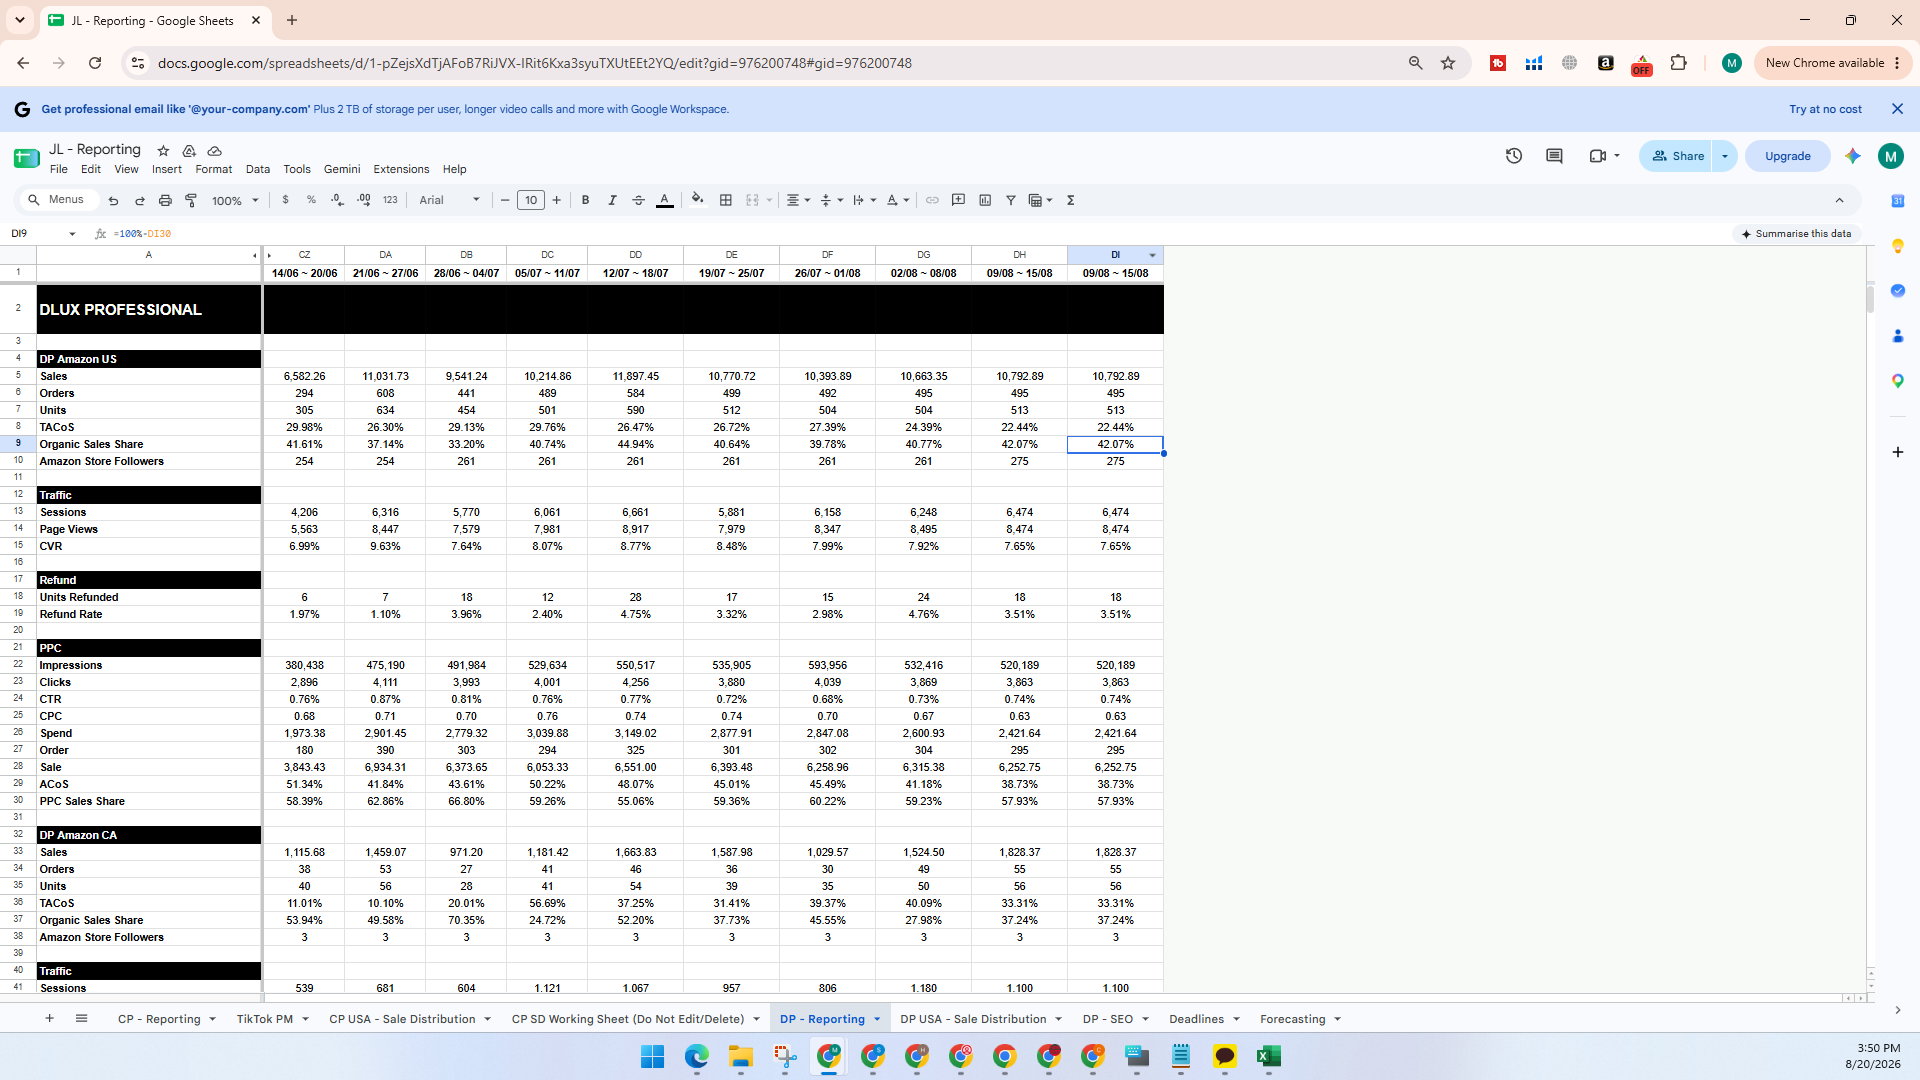The height and width of the screenshot is (1080, 1920).
Task: Open the Format menu
Action: (x=214, y=169)
